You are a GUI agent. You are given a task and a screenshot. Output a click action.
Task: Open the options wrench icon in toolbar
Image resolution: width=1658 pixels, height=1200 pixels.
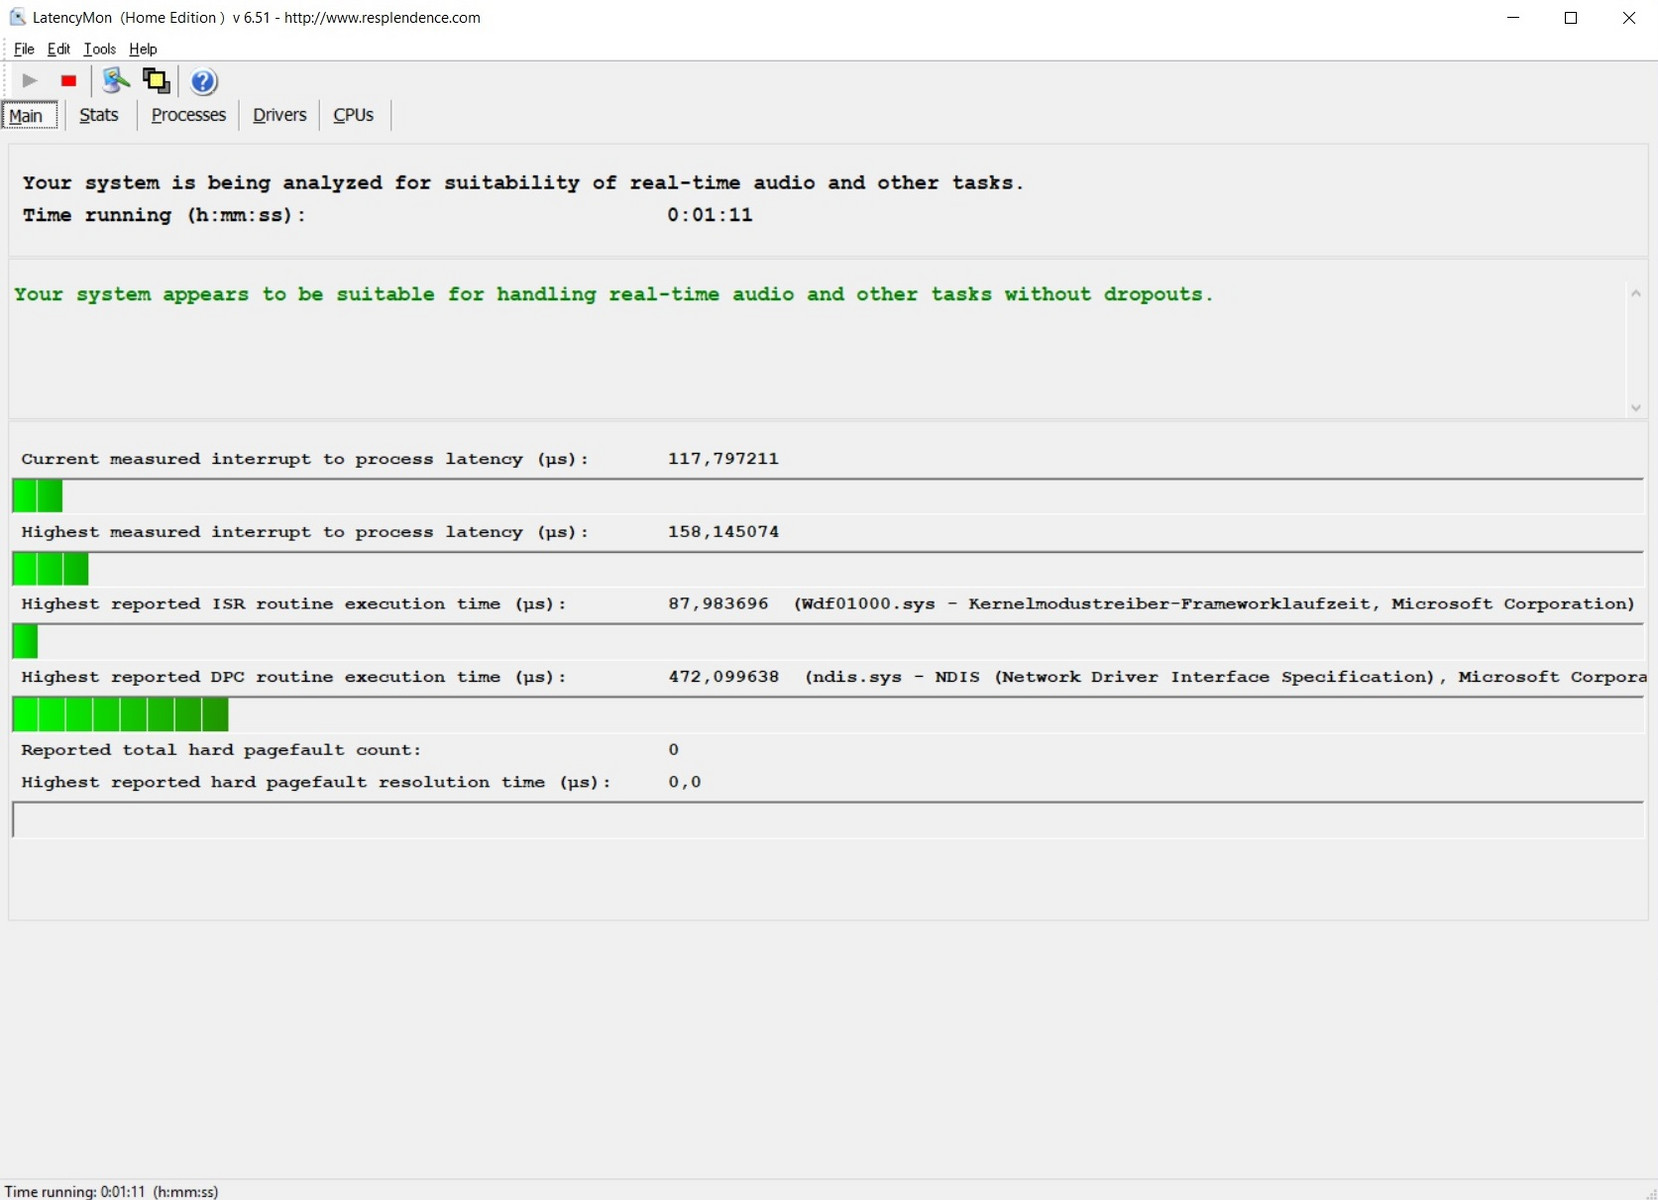coord(116,81)
